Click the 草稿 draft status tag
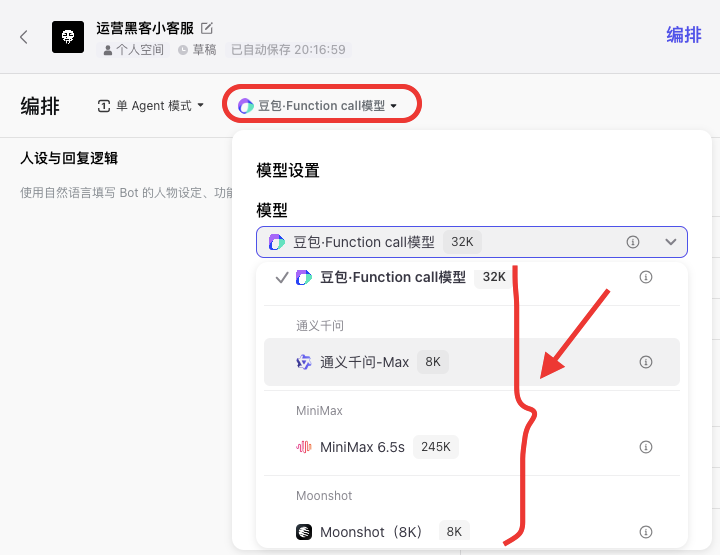 pos(197,50)
